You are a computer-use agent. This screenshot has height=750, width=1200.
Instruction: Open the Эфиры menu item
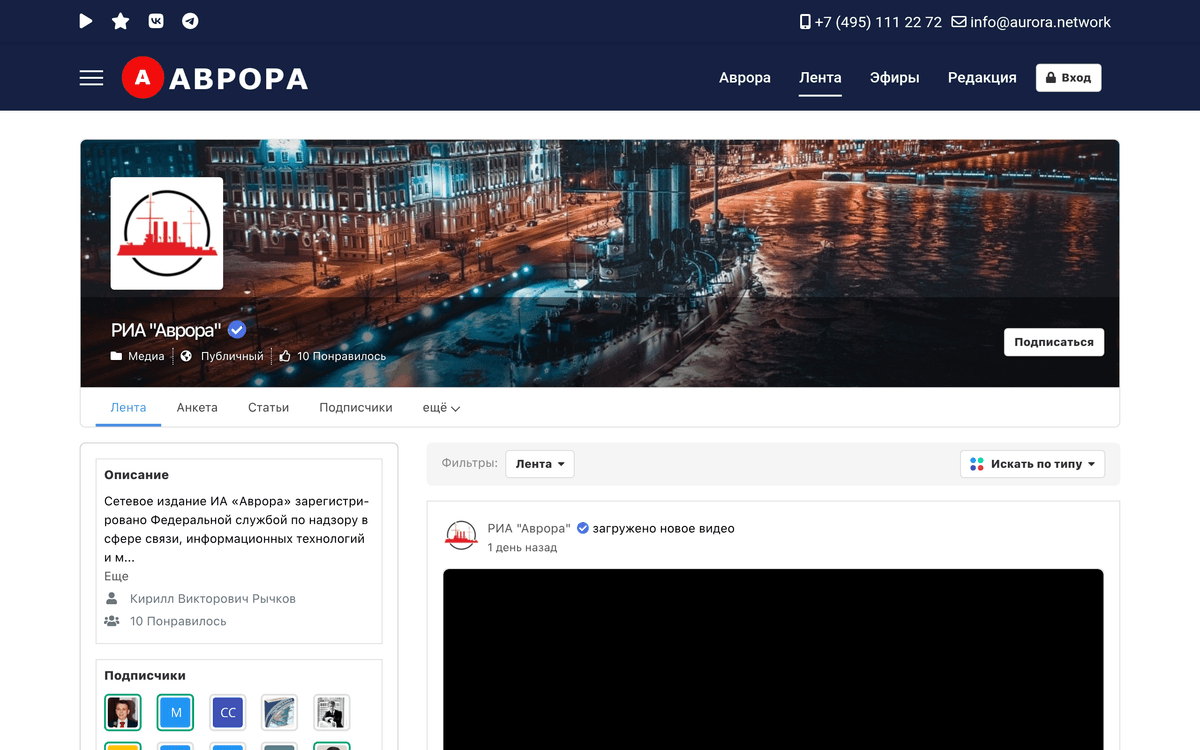coord(894,77)
